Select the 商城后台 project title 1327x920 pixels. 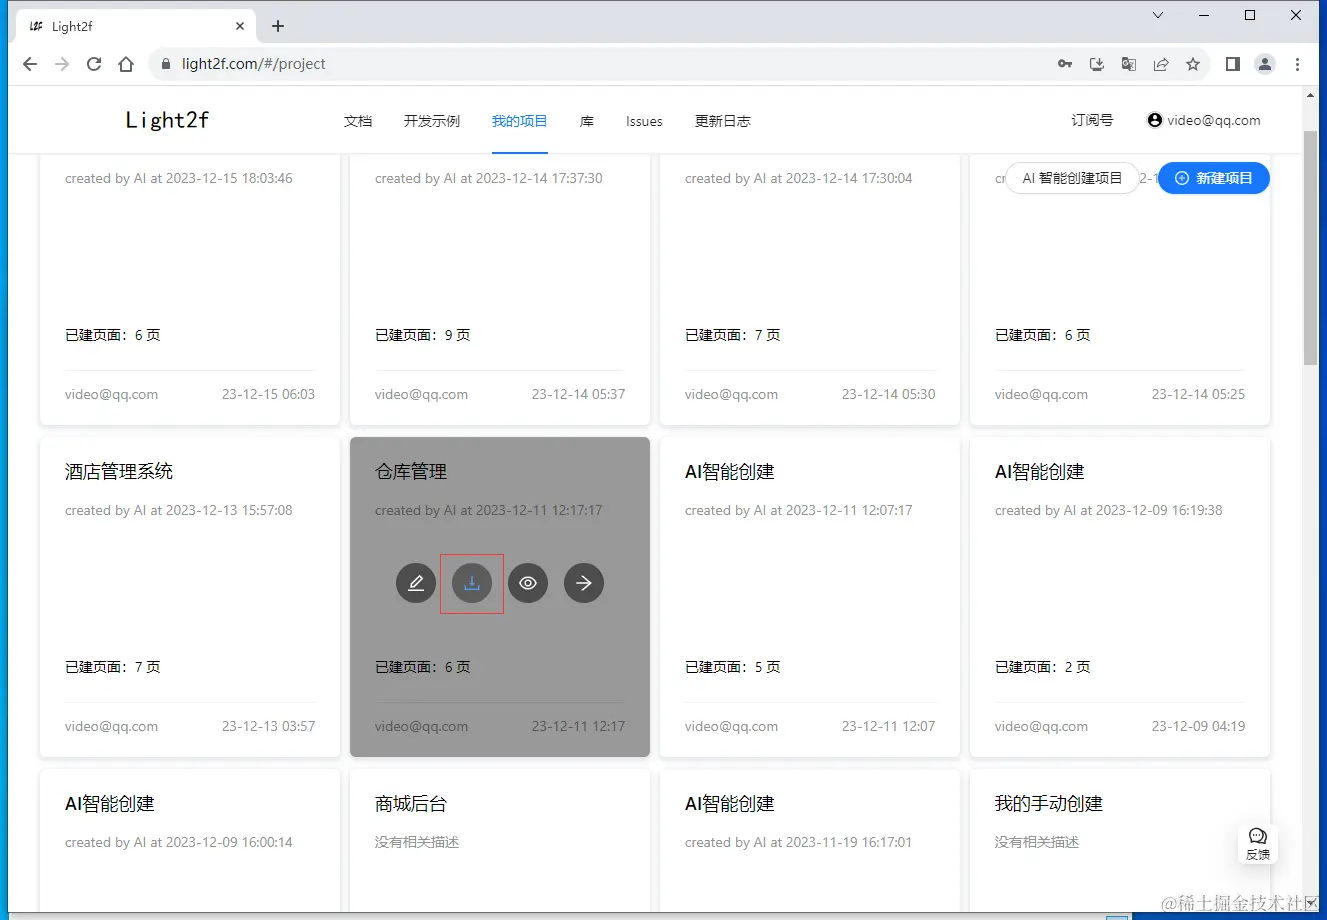pyautogui.click(x=411, y=804)
